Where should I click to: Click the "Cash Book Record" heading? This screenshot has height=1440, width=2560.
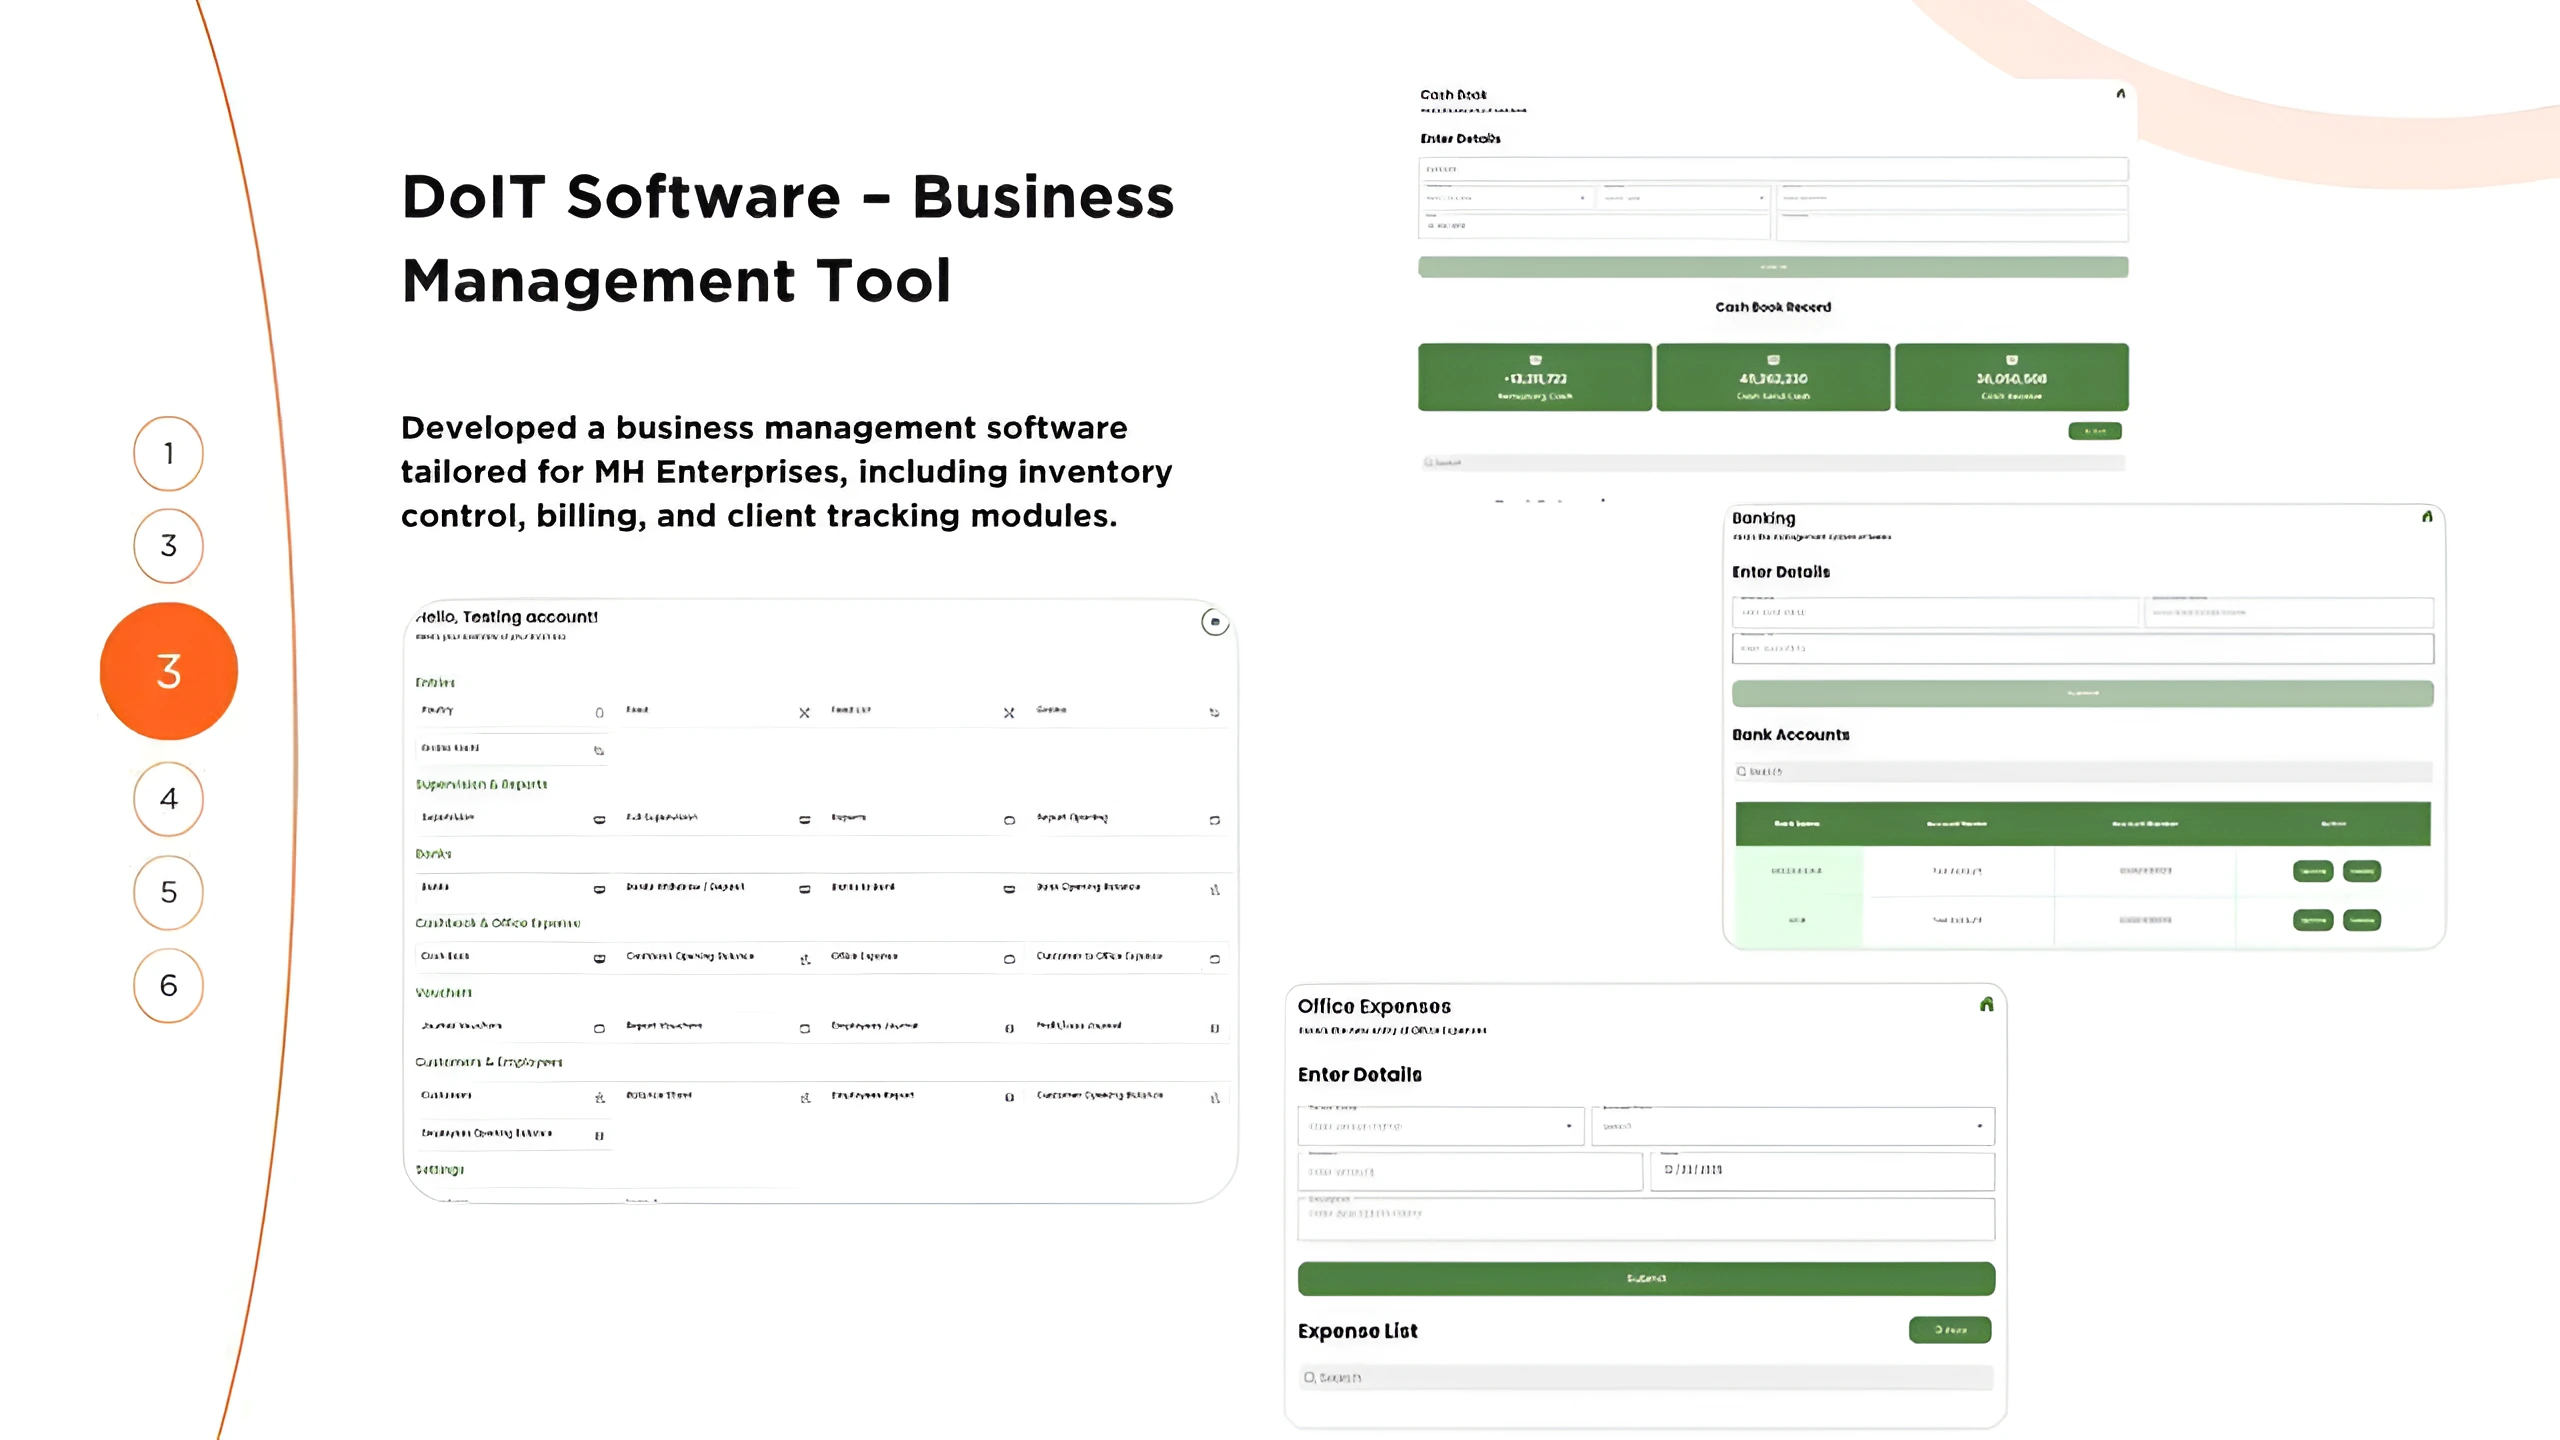[x=1773, y=307]
